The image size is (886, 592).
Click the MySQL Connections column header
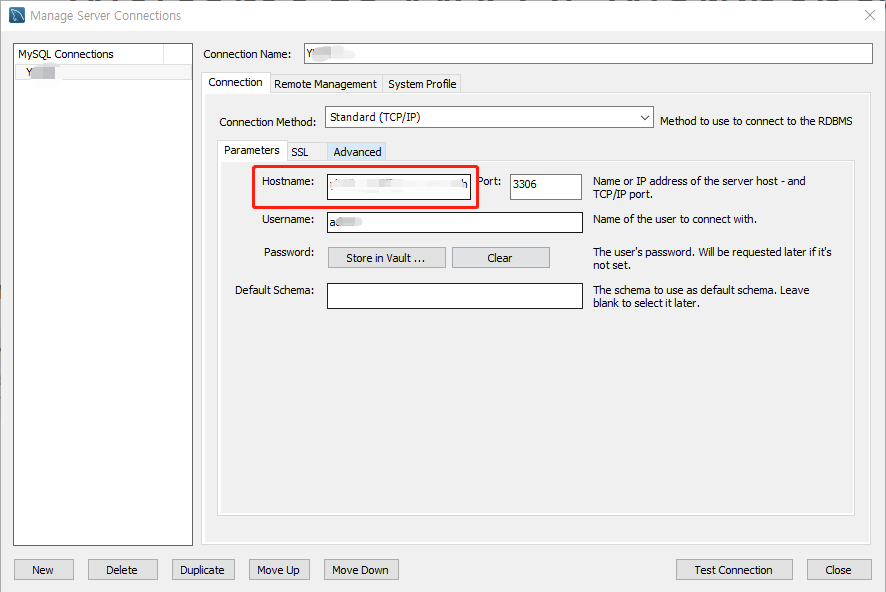[x=89, y=54]
